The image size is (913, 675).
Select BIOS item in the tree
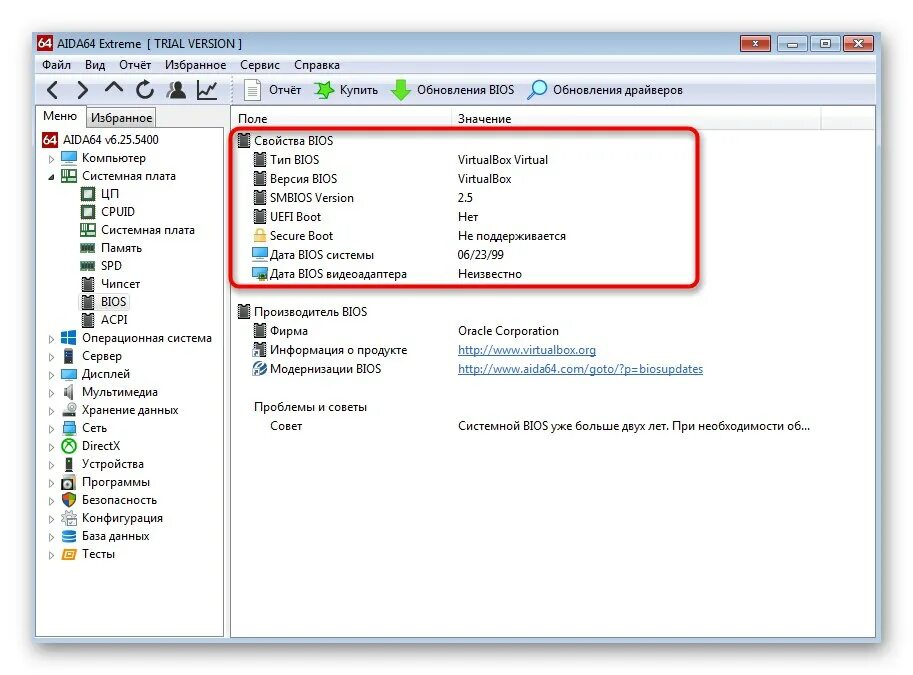pos(113,302)
